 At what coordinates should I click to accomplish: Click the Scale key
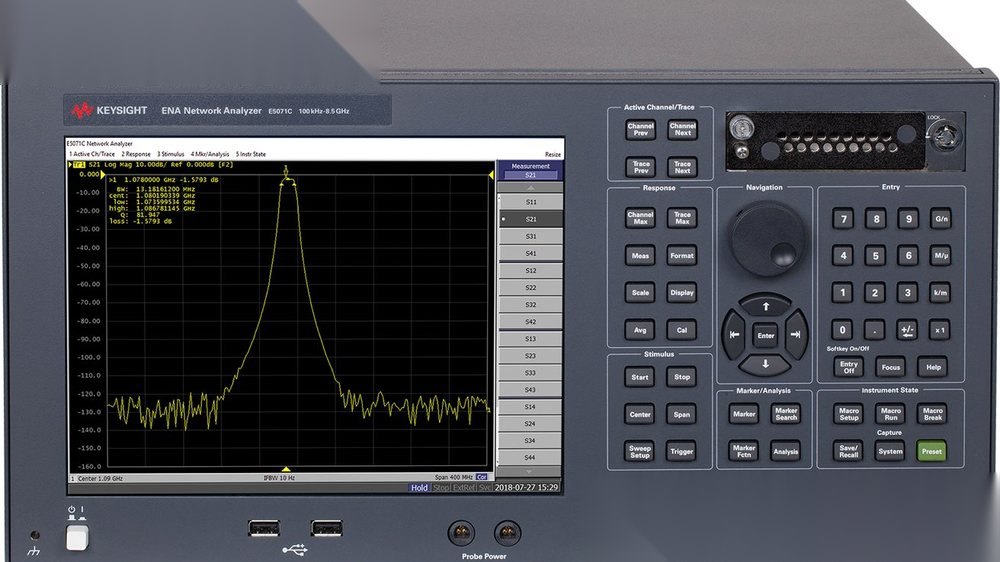click(640, 293)
